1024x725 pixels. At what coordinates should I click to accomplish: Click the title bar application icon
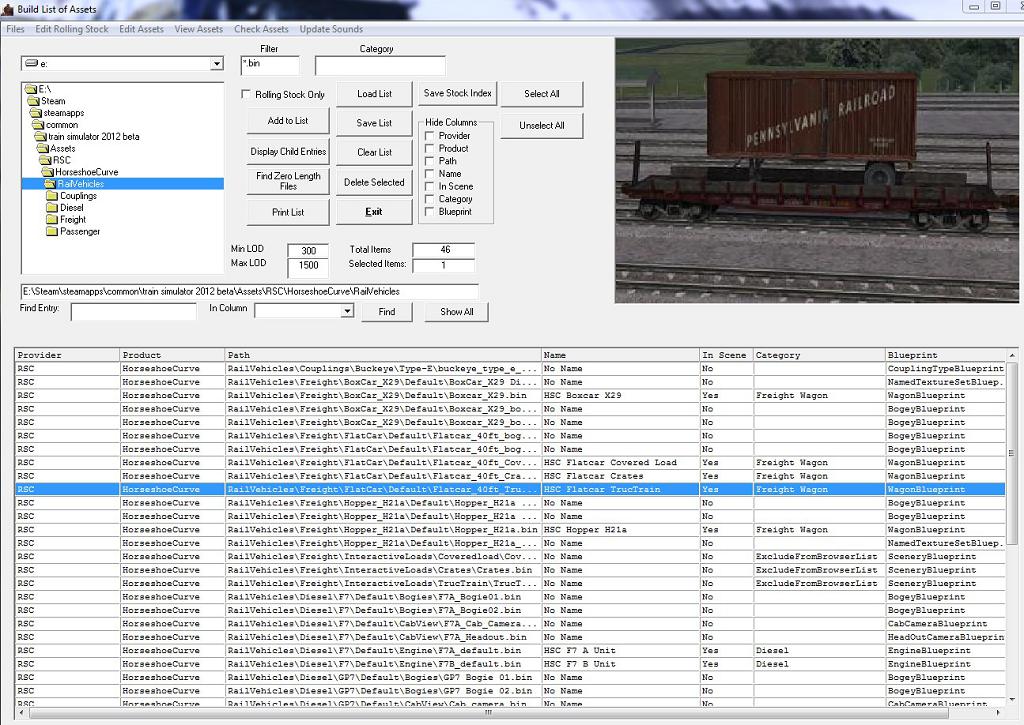pos(8,9)
